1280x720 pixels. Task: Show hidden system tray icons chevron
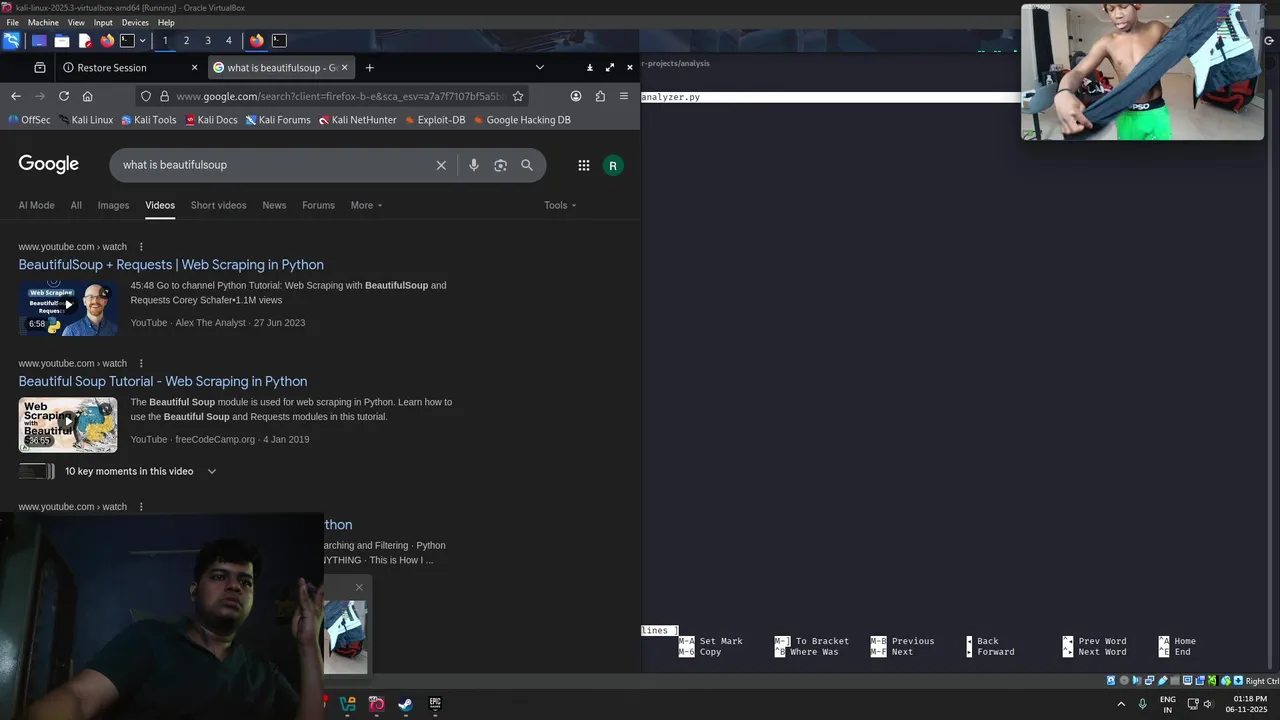(x=1120, y=704)
